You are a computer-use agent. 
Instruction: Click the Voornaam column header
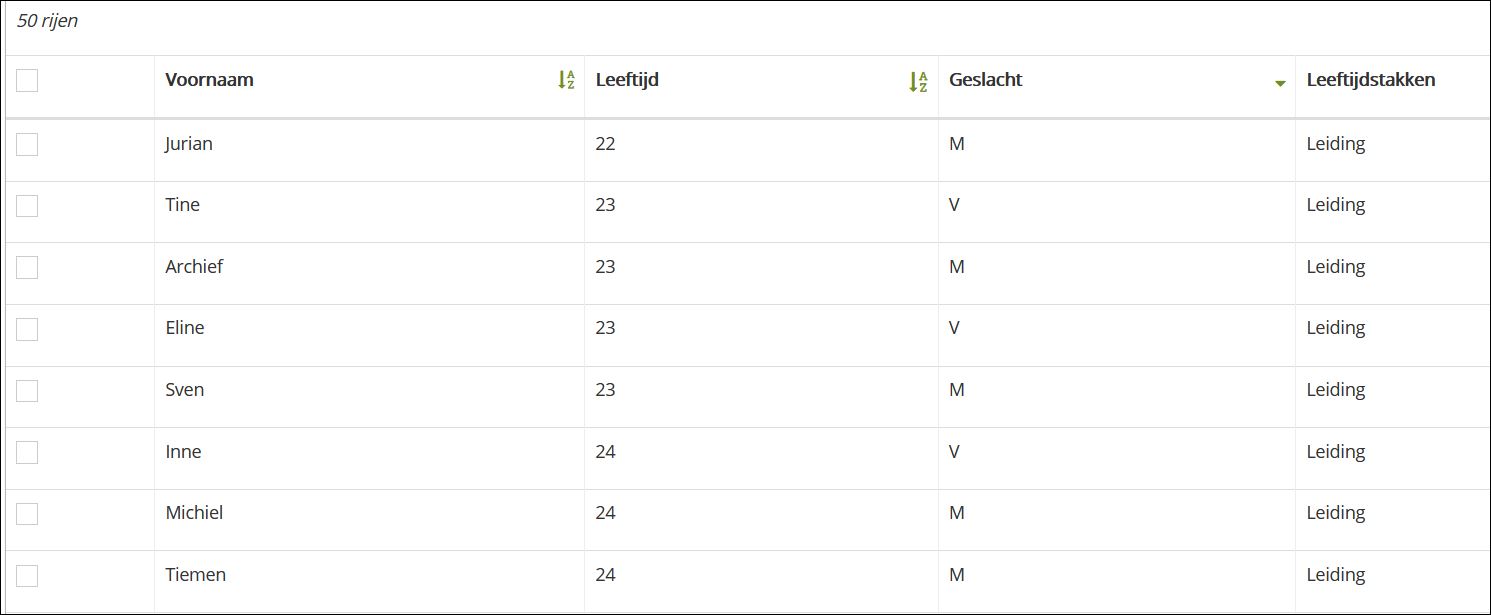(209, 80)
